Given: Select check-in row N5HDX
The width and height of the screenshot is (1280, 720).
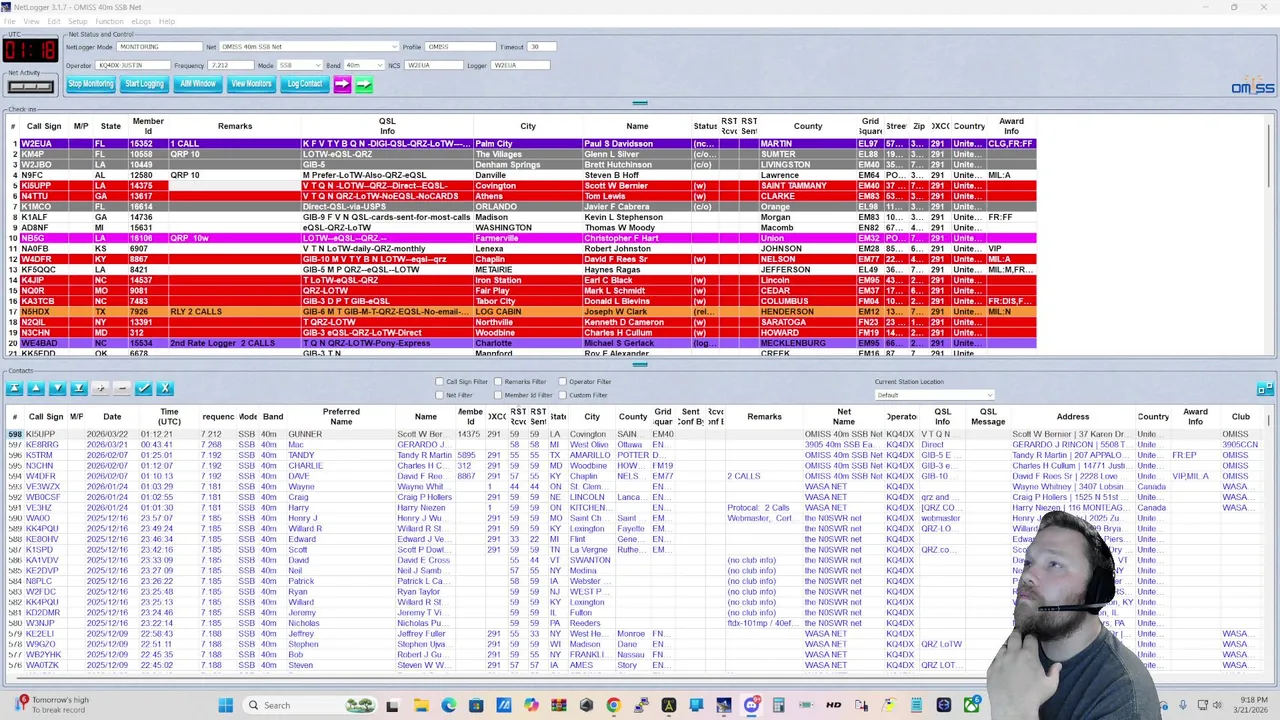Looking at the screenshot, I should point(520,312).
